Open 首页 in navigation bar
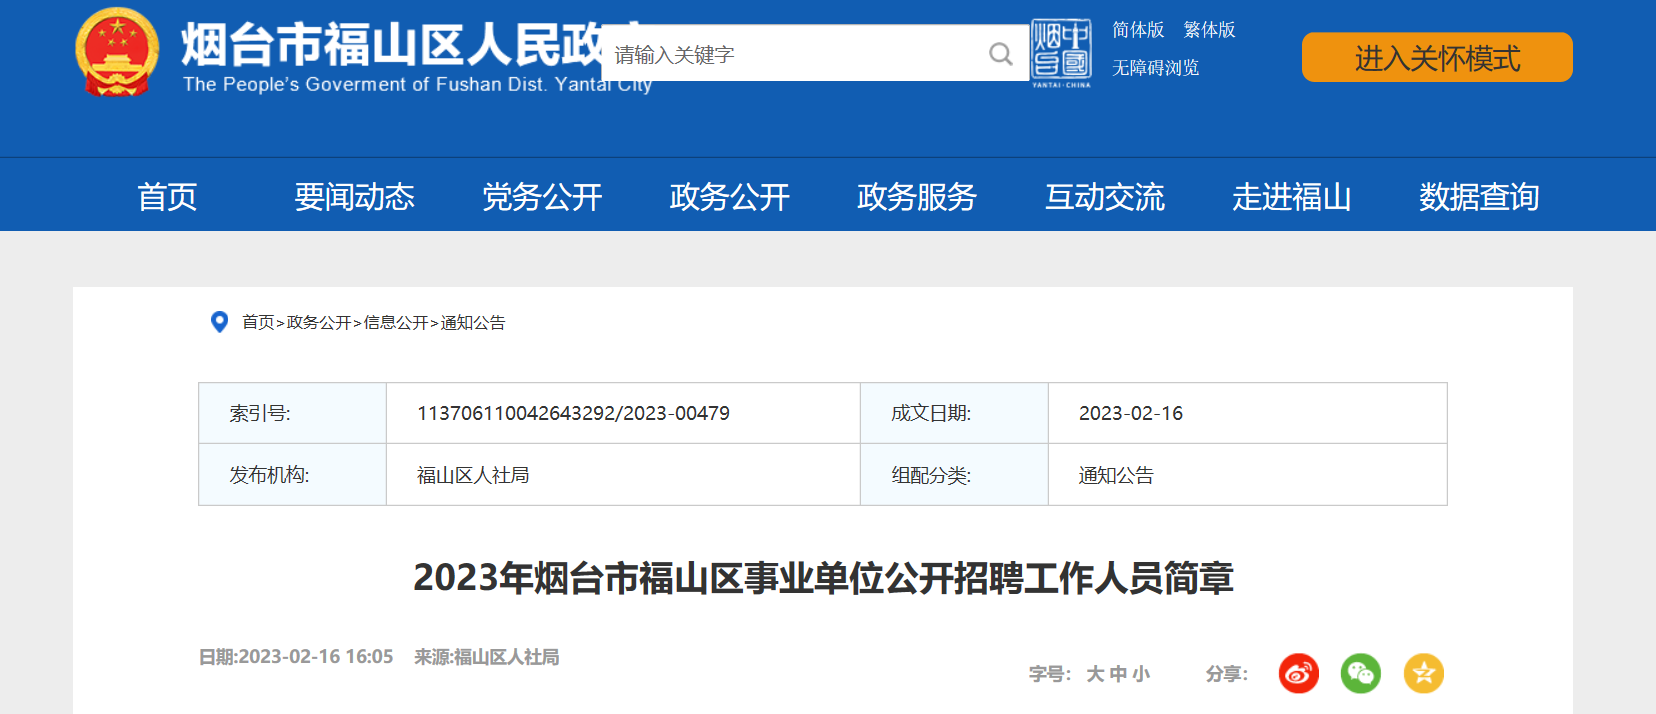 click(x=167, y=196)
